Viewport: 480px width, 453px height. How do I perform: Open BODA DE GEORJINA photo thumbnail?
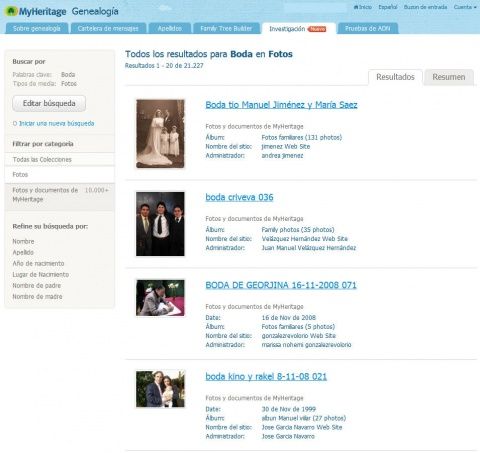(x=160, y=298)
